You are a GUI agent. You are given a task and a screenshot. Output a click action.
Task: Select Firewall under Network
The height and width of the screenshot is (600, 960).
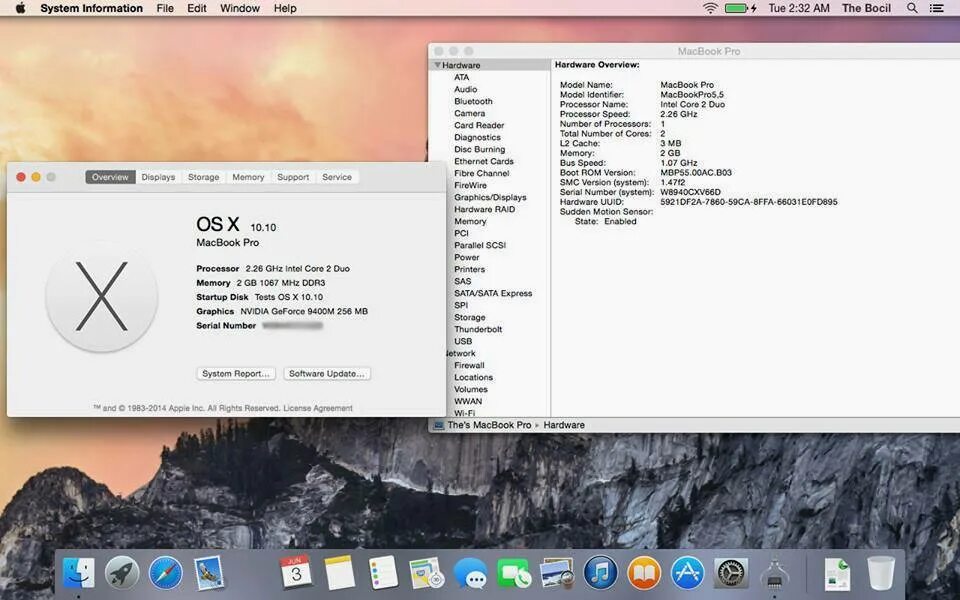pos(469,366)
